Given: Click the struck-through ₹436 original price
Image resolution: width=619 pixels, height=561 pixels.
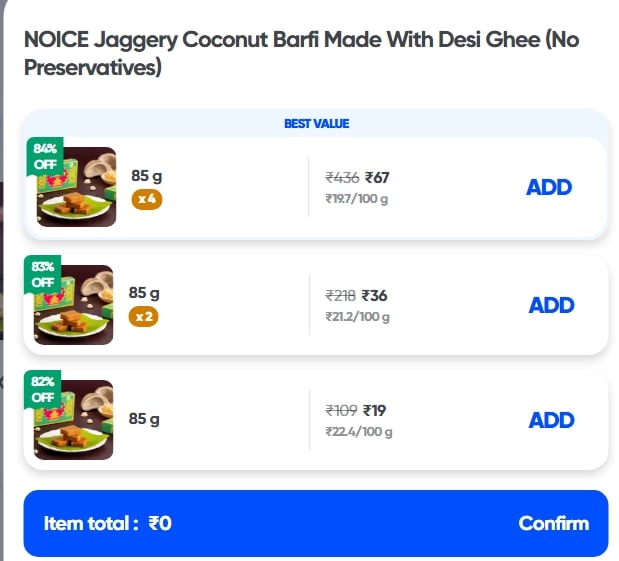Looking at the screenshot, I should coord(342,178).
